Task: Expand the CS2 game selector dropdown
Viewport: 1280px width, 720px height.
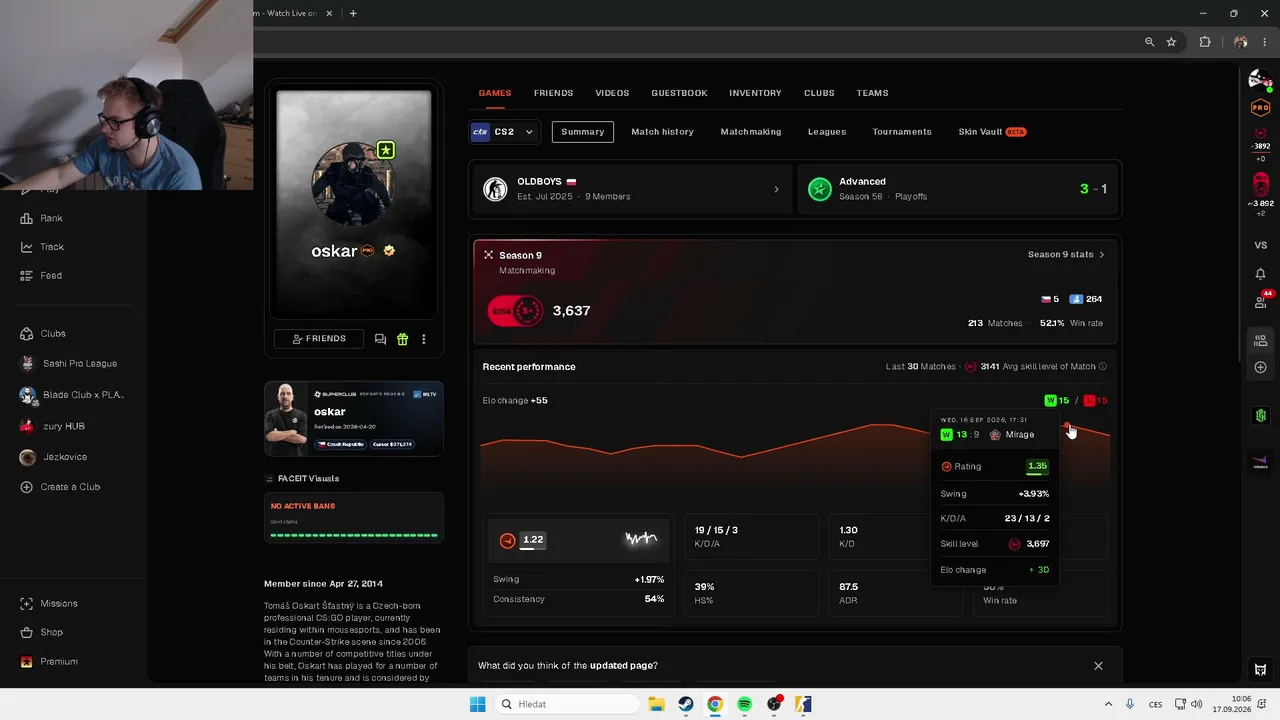Action: click(x=503, y=132)
